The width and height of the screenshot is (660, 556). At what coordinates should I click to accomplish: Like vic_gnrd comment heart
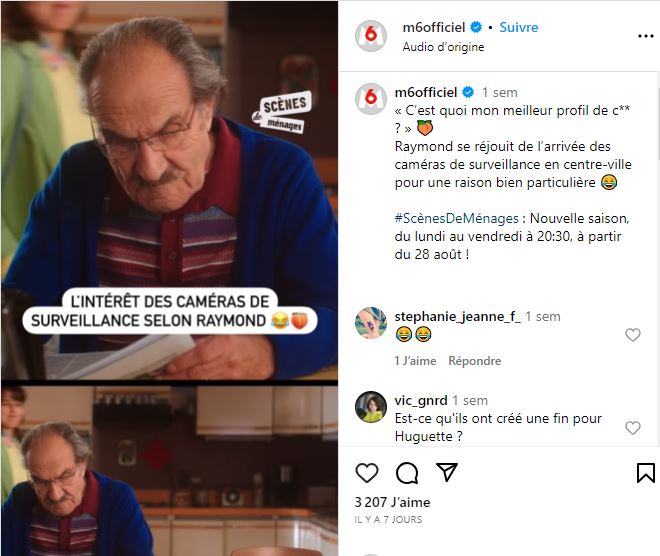click(633, 428)
